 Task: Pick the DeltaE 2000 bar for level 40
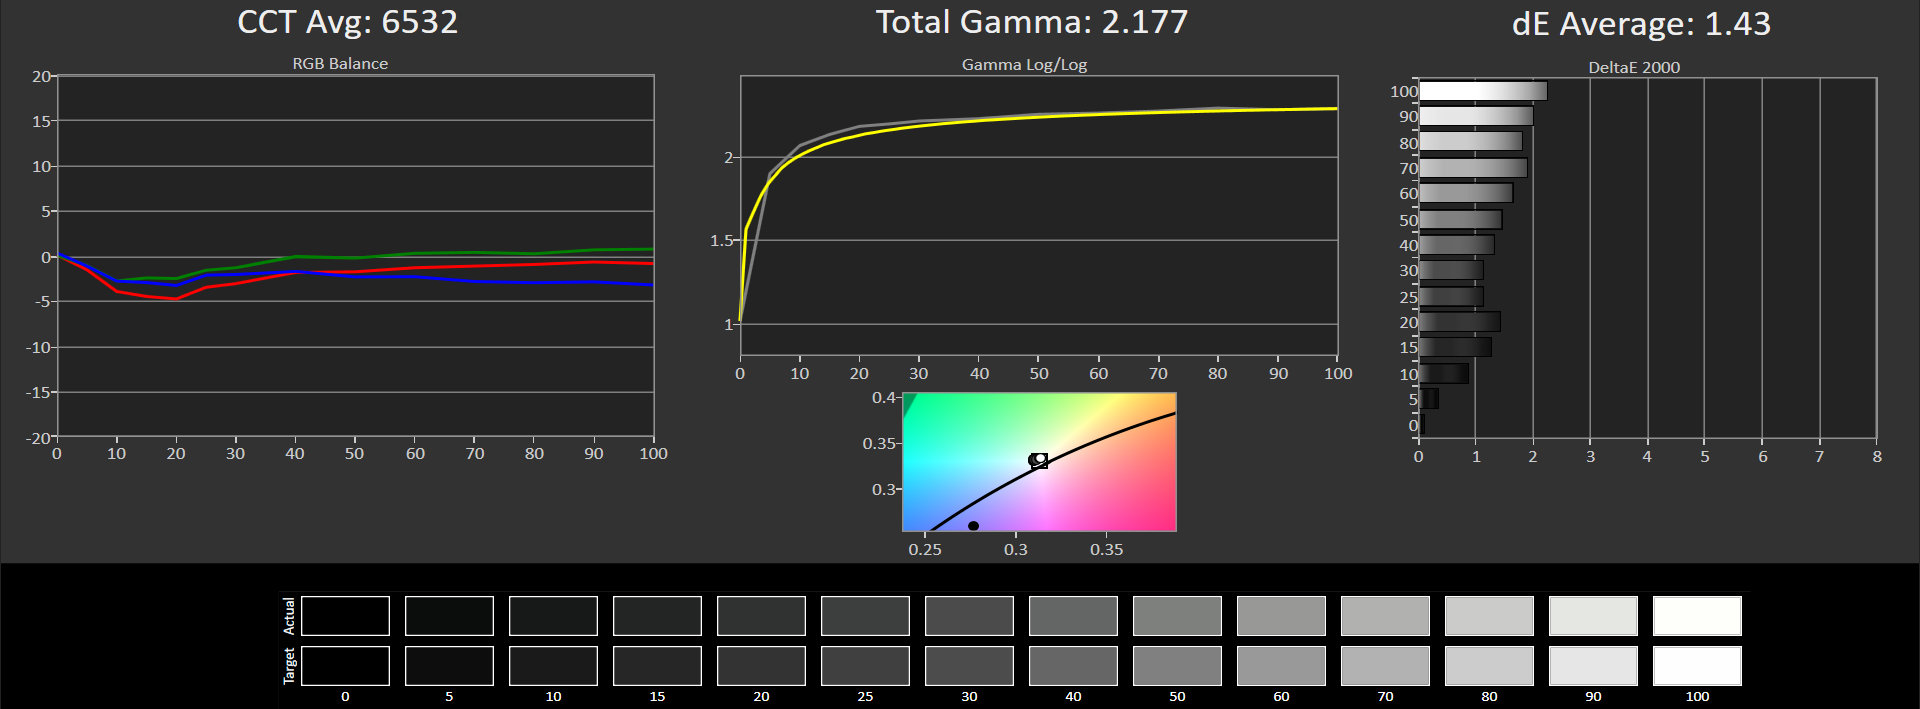pyautogui.click(x=1457, y=245)
